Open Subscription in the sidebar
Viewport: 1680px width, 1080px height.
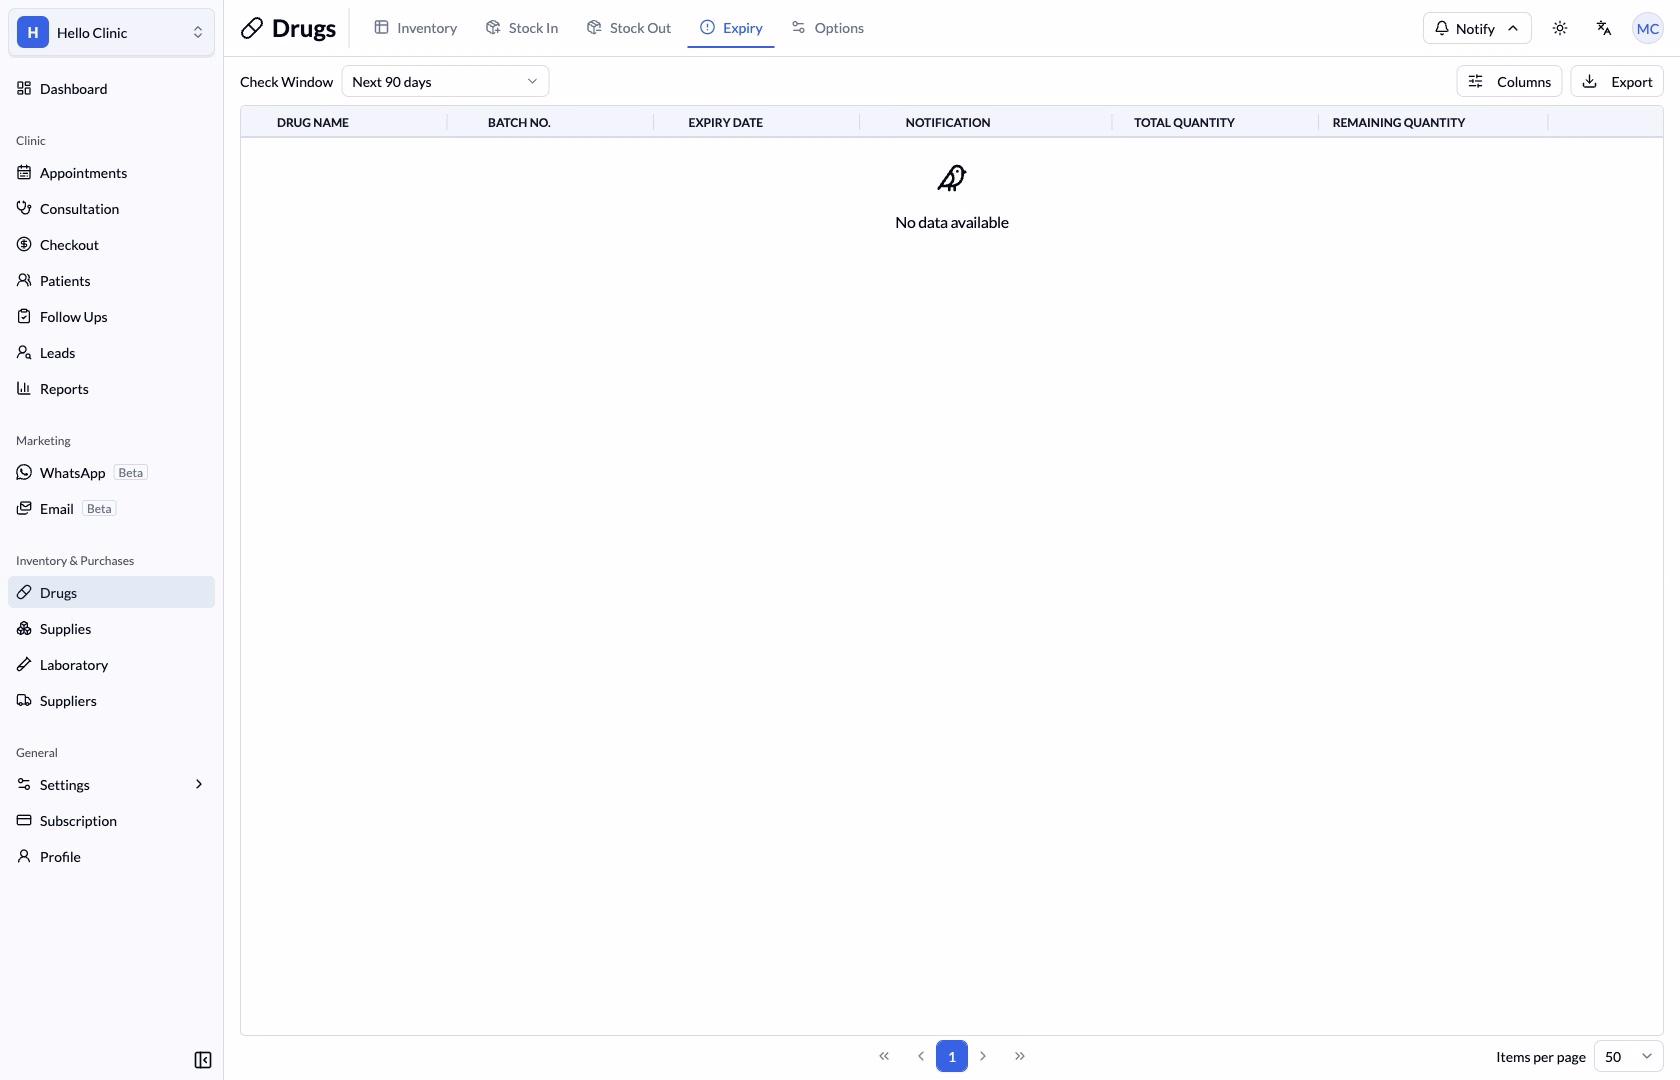pyautogui.click(x=111, y=821)
